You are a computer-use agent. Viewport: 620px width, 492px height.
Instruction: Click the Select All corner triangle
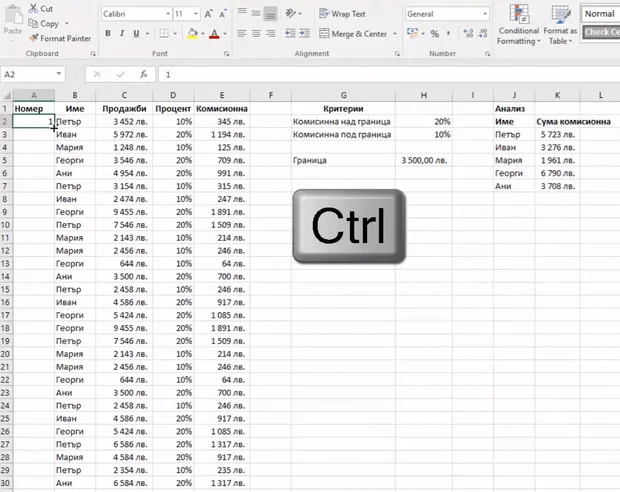coord(7,95)
